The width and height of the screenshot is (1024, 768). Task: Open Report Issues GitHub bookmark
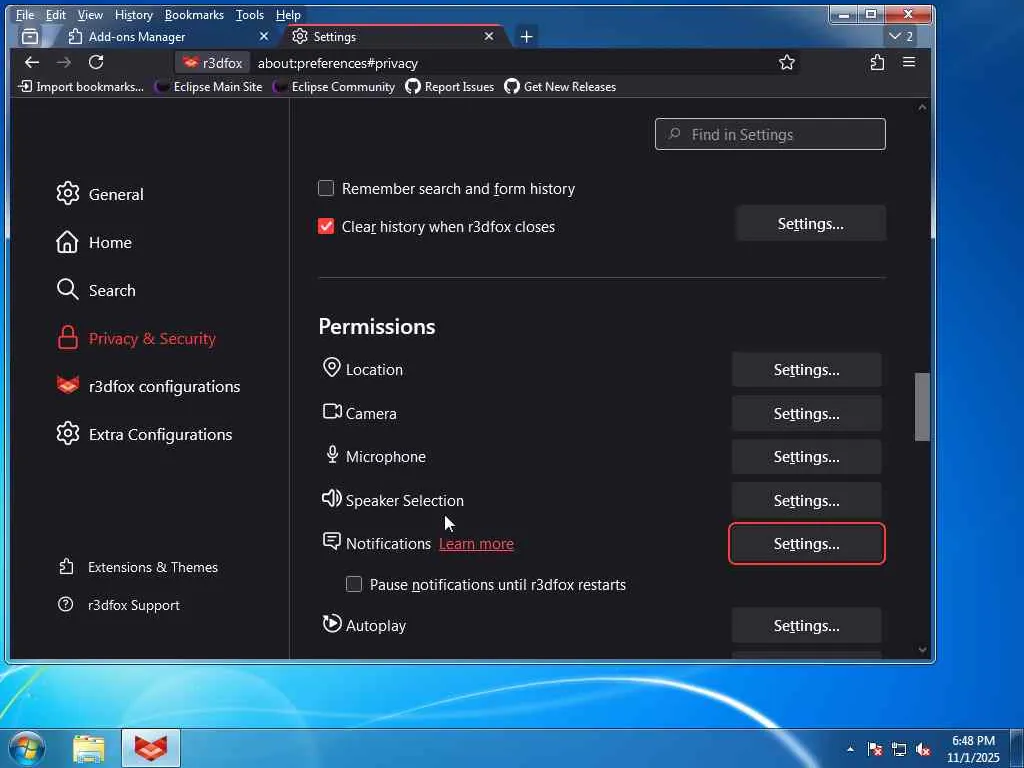click(449, 87)
